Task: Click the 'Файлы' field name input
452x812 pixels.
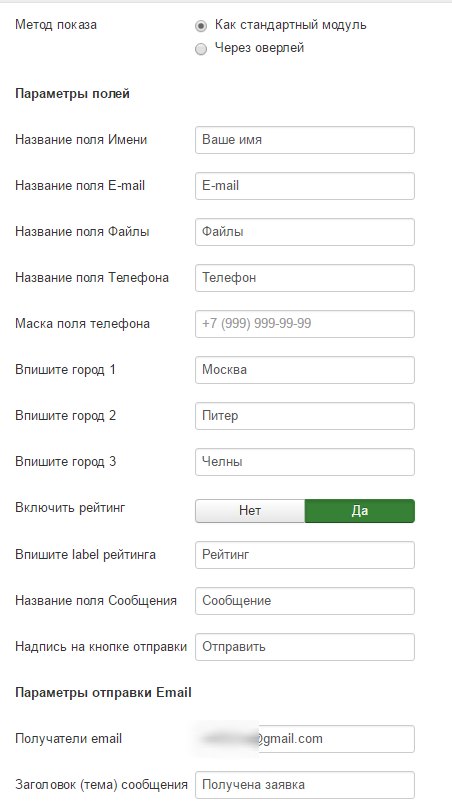Action: coord(305,232)
